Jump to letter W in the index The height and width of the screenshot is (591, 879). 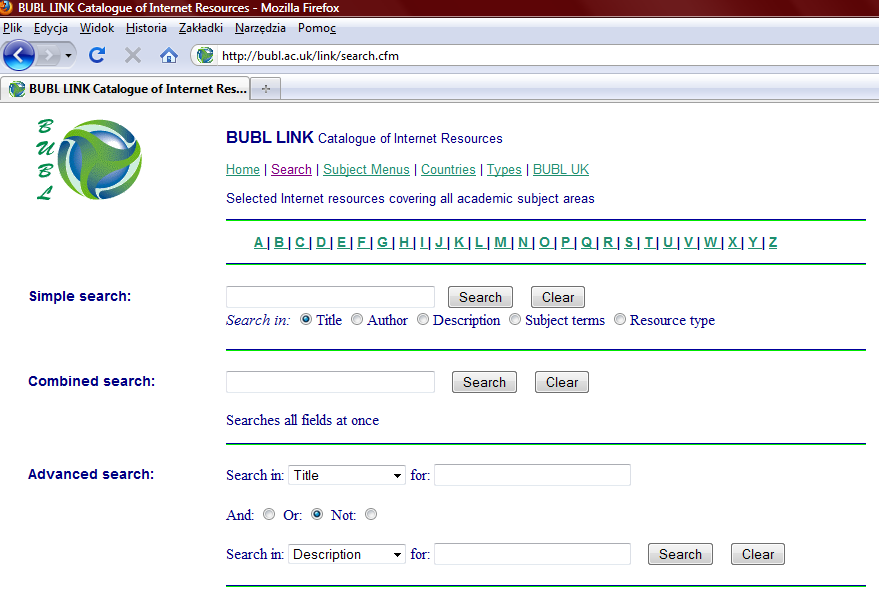tap(711, 242)
